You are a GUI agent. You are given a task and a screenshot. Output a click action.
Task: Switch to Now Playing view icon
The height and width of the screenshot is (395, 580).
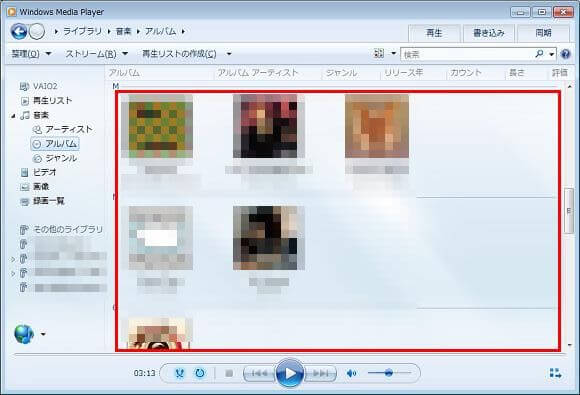(555, 373)
